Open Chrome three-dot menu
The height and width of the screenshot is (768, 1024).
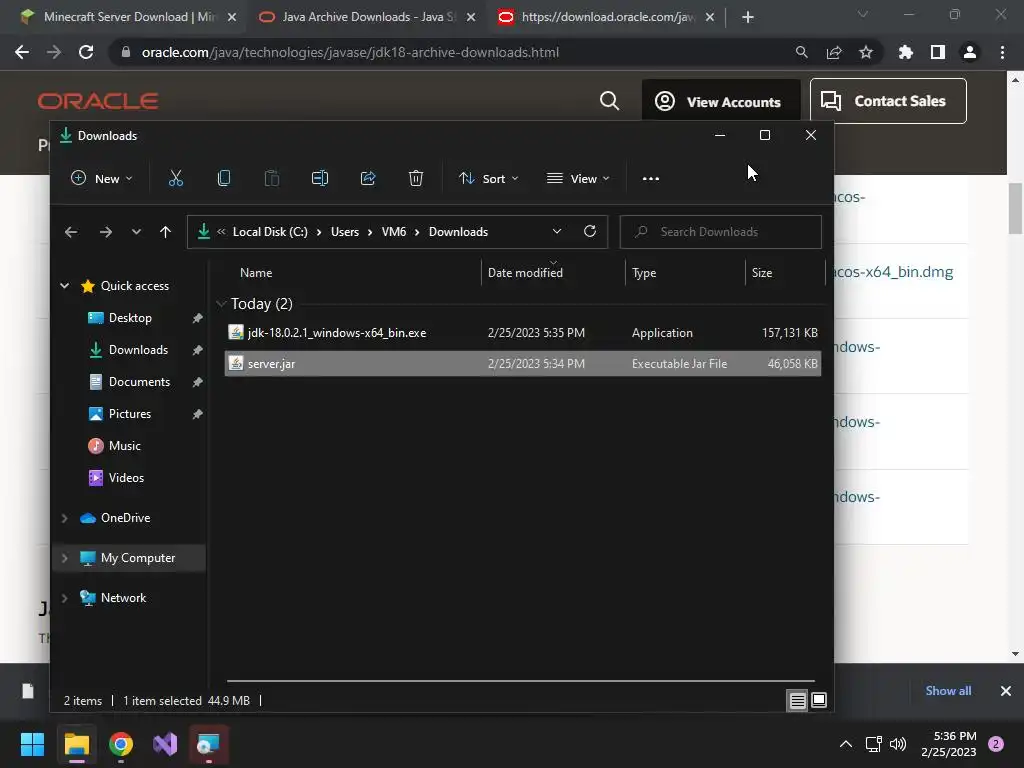pyautogui.click(x=1002, y=52)
